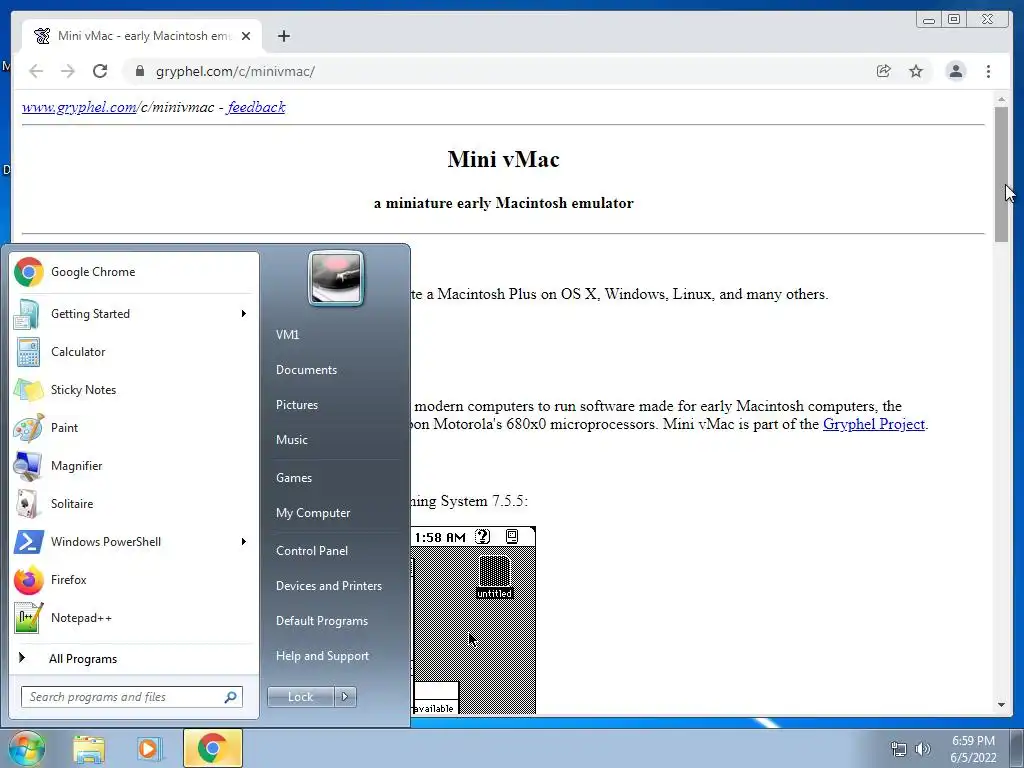The image size is (1024, 768).
Task: Open shutdown options arrow next to Lock
Action: pos(345,697)
